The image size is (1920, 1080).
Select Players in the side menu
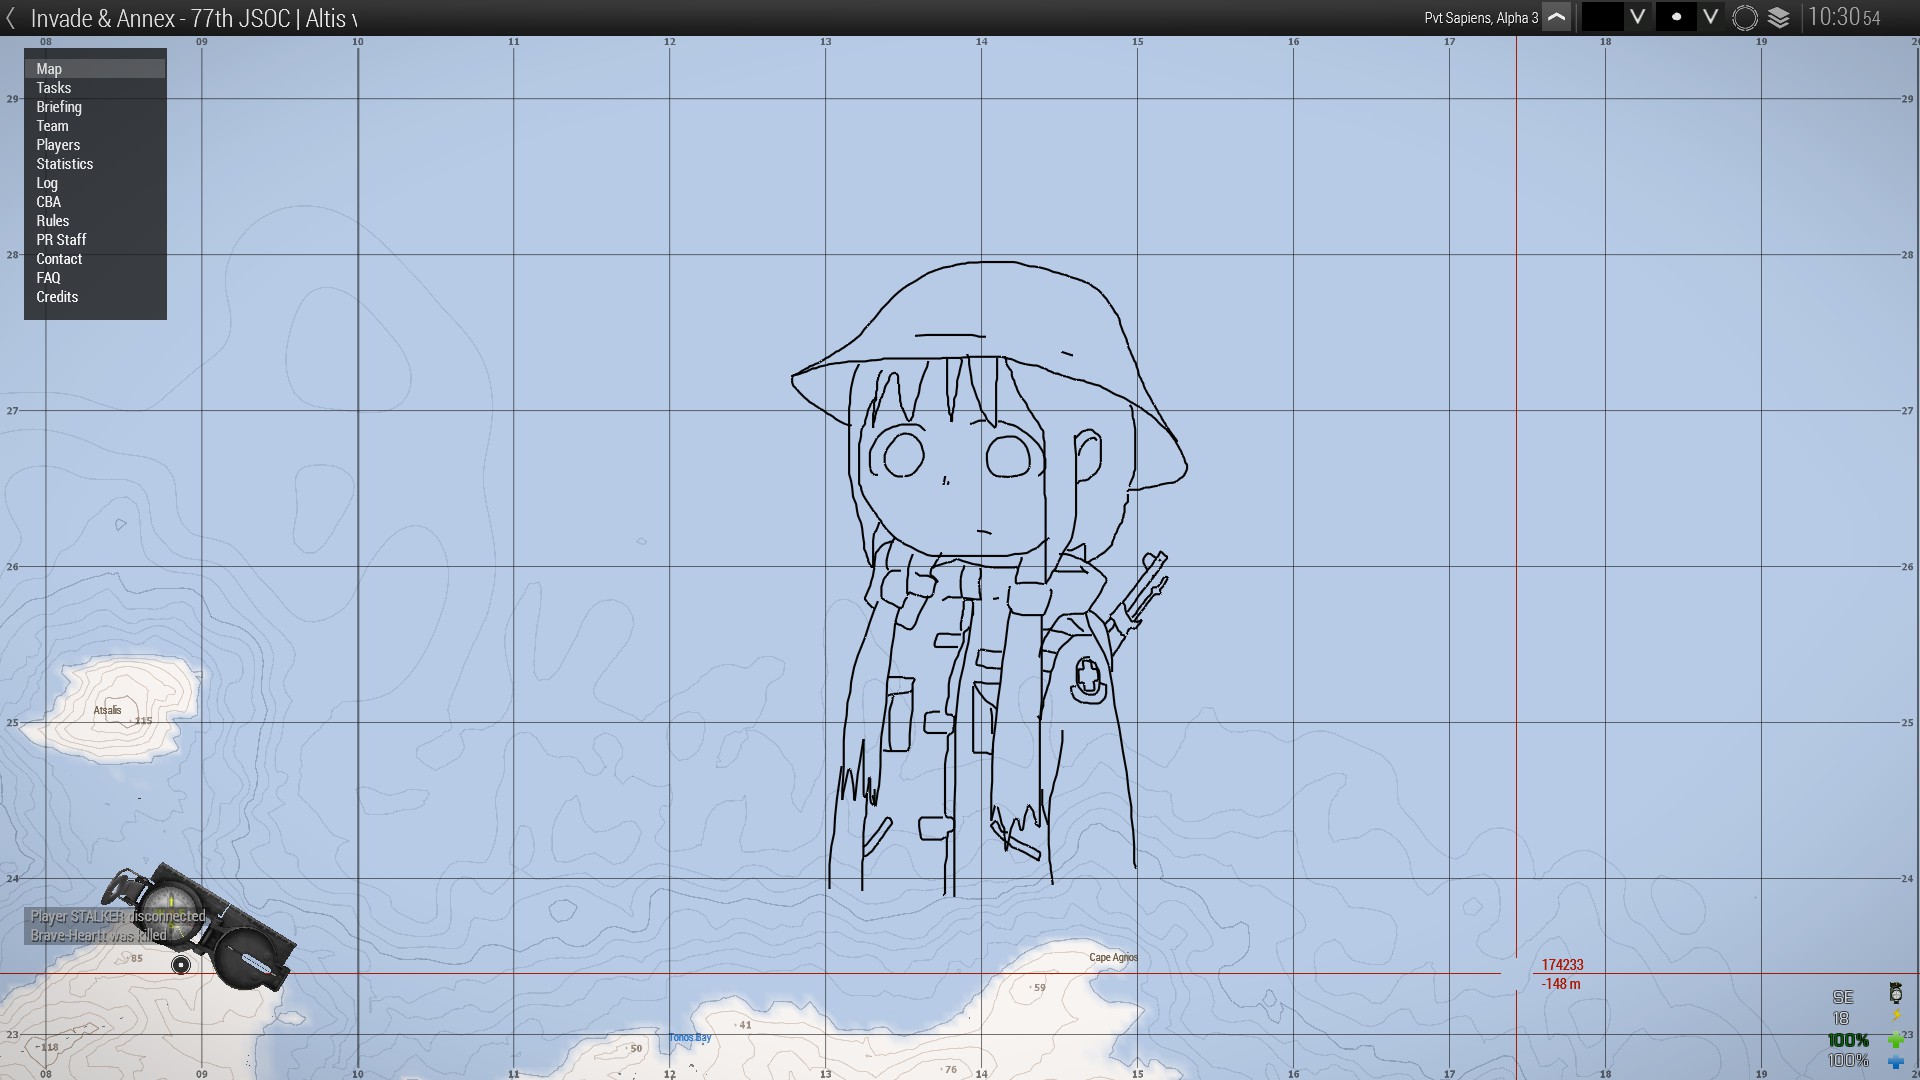coord(58,145)
